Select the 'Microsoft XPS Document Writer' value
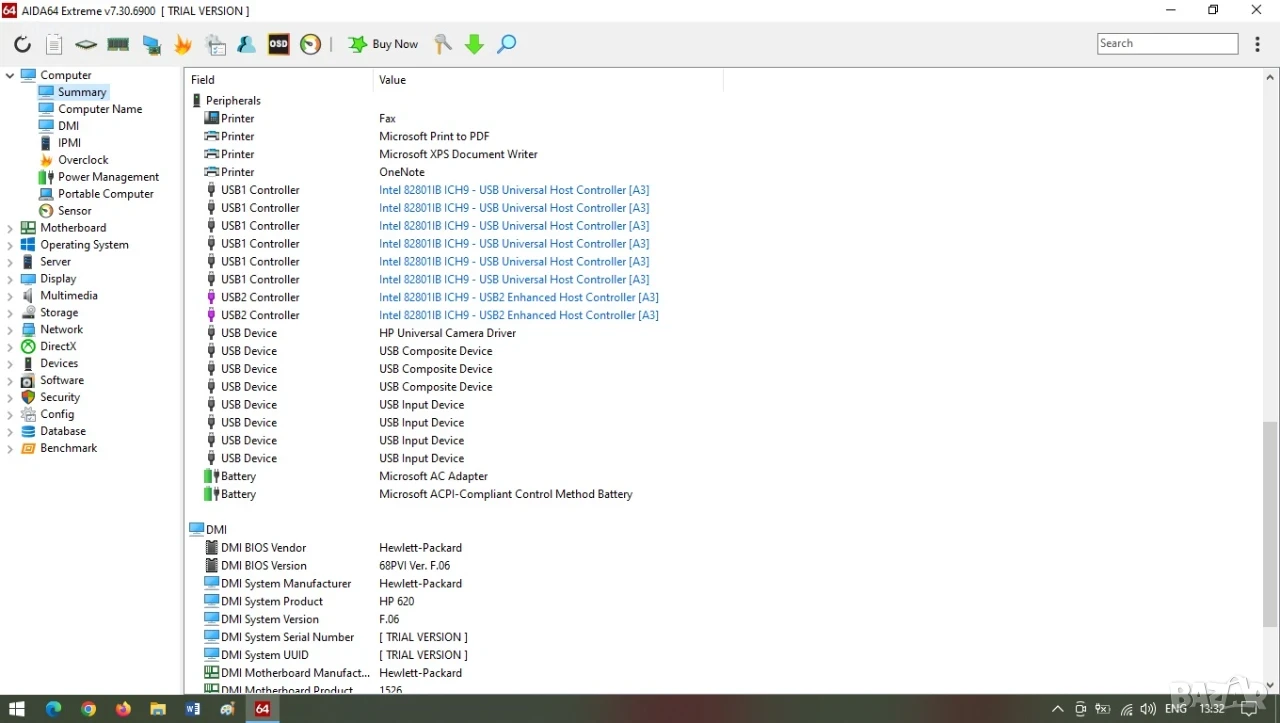Image resolution: width=1280 pixels, height=723 pixels. 458,155
